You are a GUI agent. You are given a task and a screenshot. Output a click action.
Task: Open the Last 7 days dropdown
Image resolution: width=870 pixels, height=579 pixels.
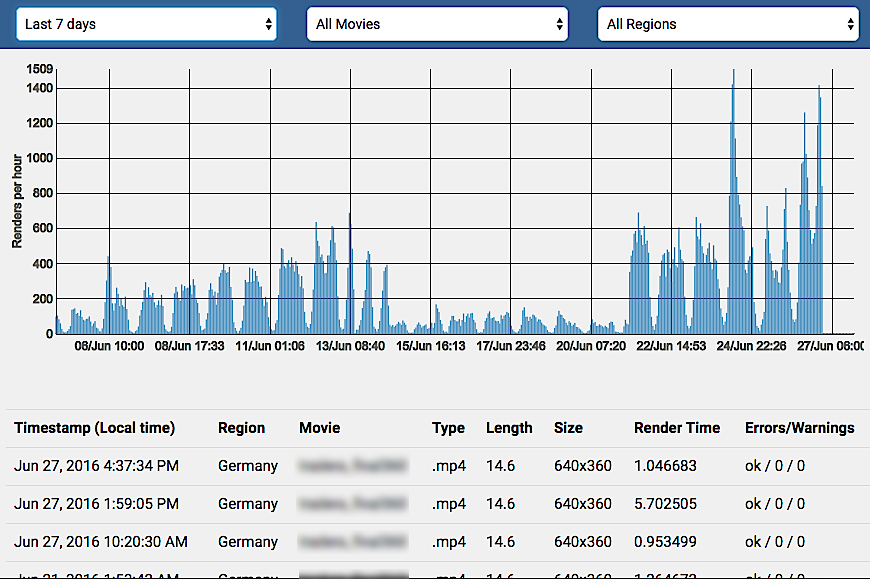(146, 24)
